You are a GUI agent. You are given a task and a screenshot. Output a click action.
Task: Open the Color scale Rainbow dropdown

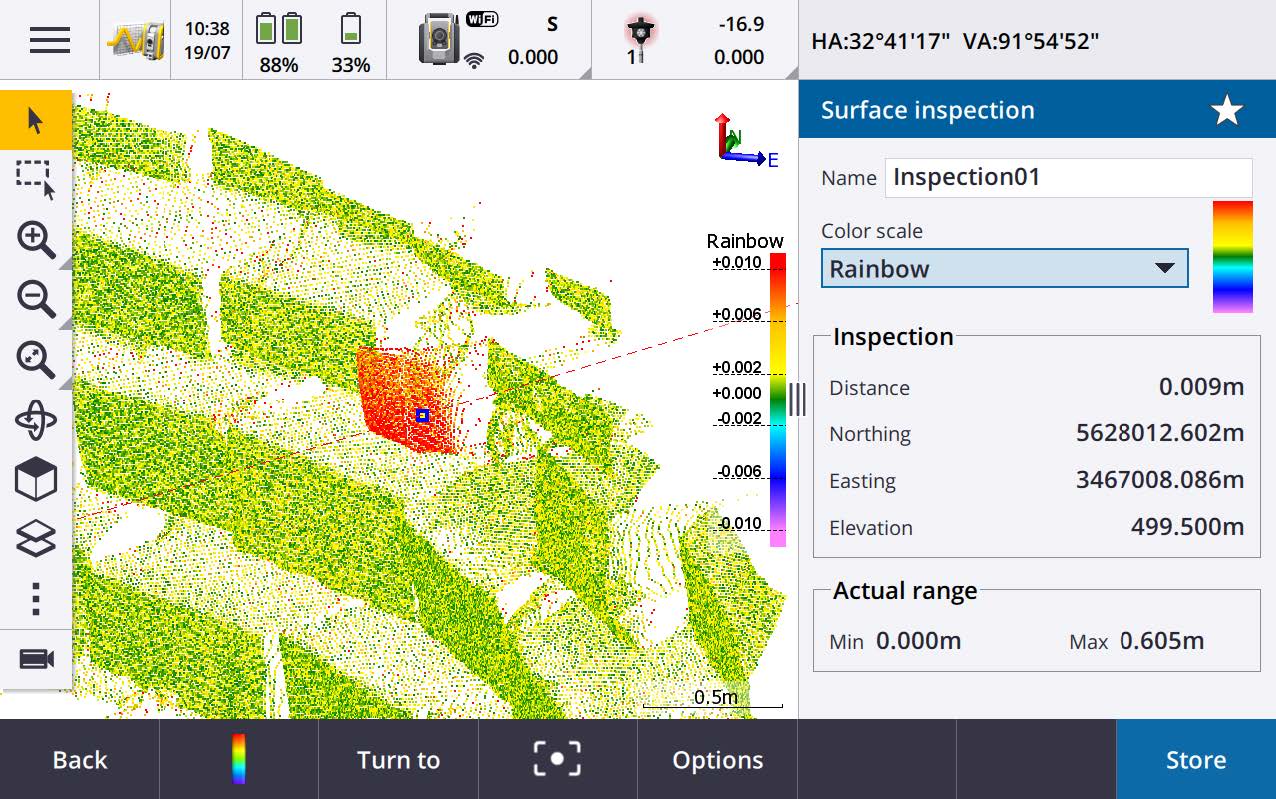coord(1004,269)
